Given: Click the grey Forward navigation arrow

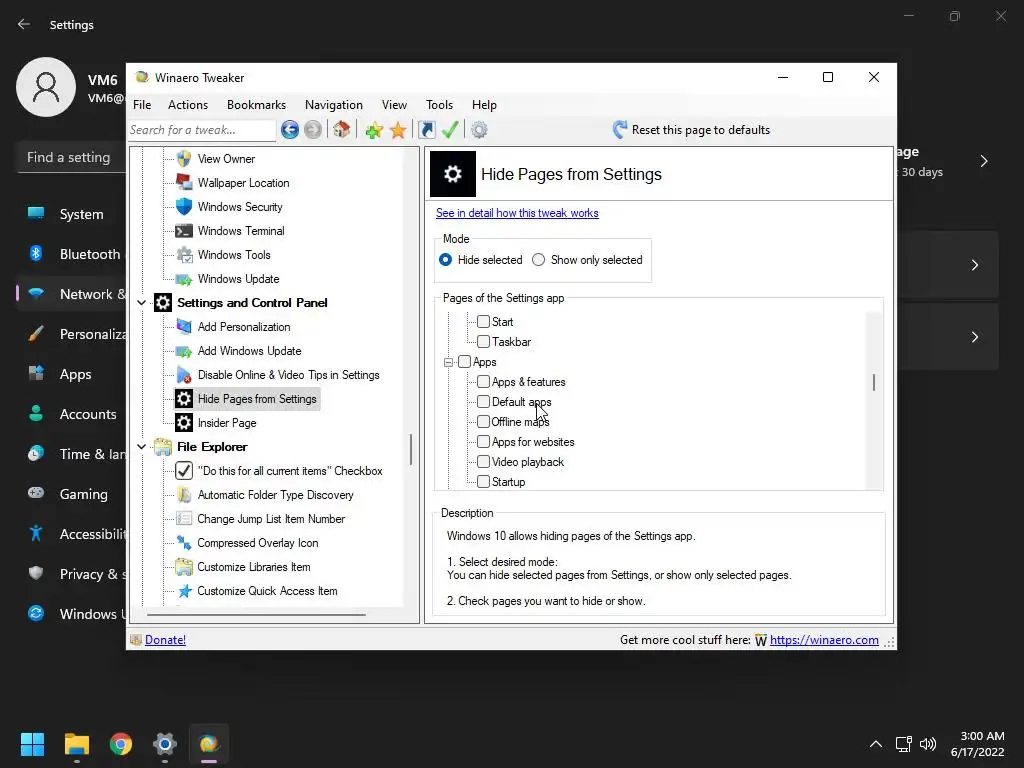Looking at the screenshot, I should 313,130.
